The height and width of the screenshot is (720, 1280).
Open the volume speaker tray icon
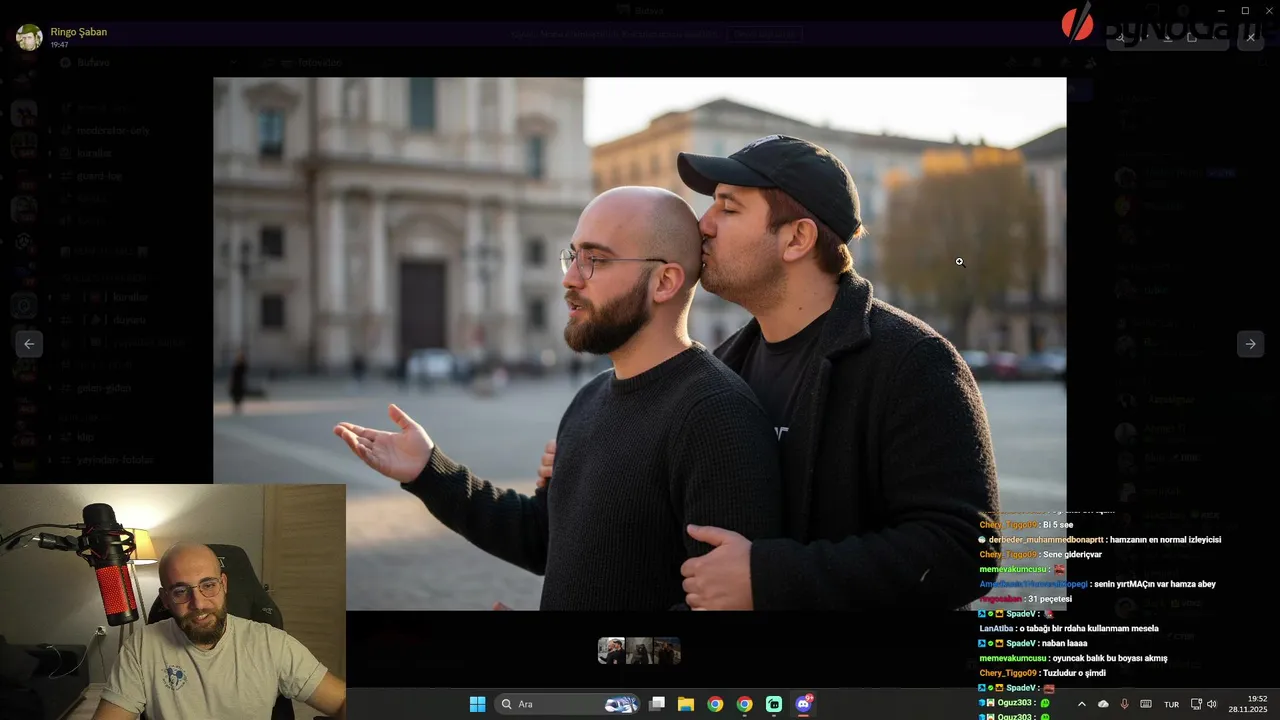pos(1212,704)
